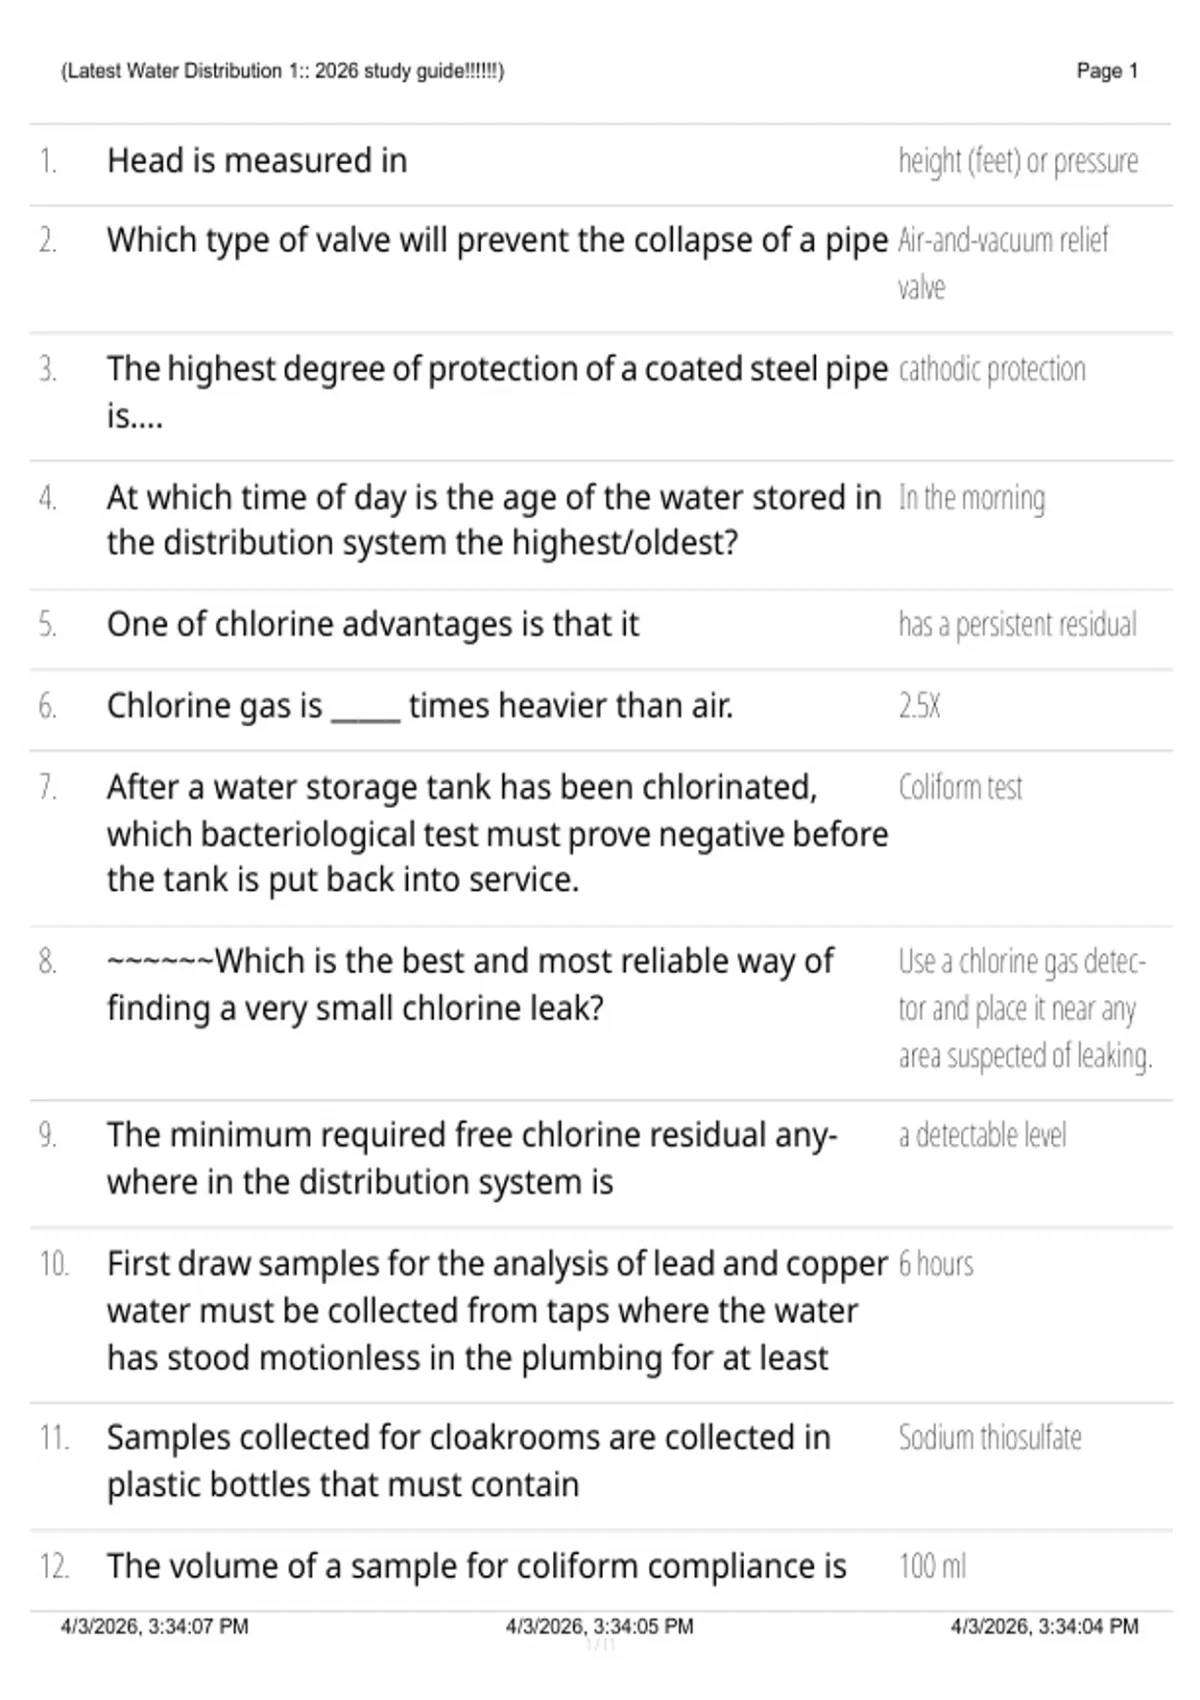Image resolution: width=1200 pixels, height=1700 pixels.
Task: Click the "Air-and-vacuum relief valve" answer
Action: (1003, 264)
